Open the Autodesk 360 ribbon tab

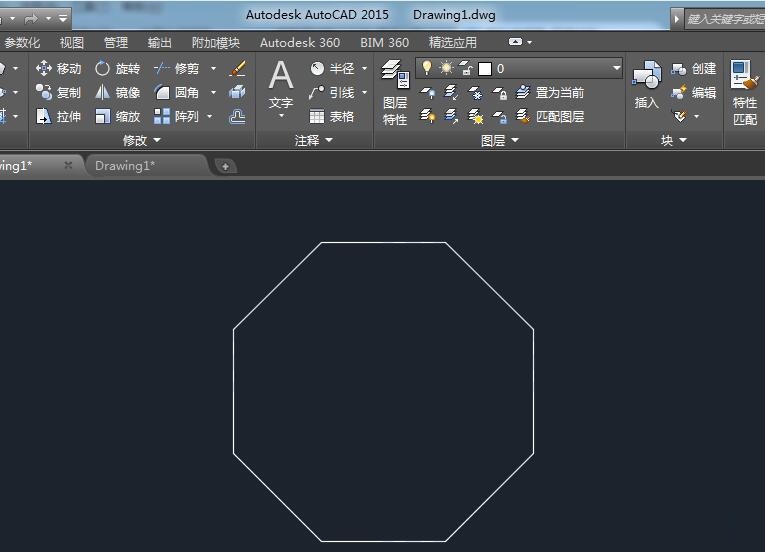[x=300, y=42]
